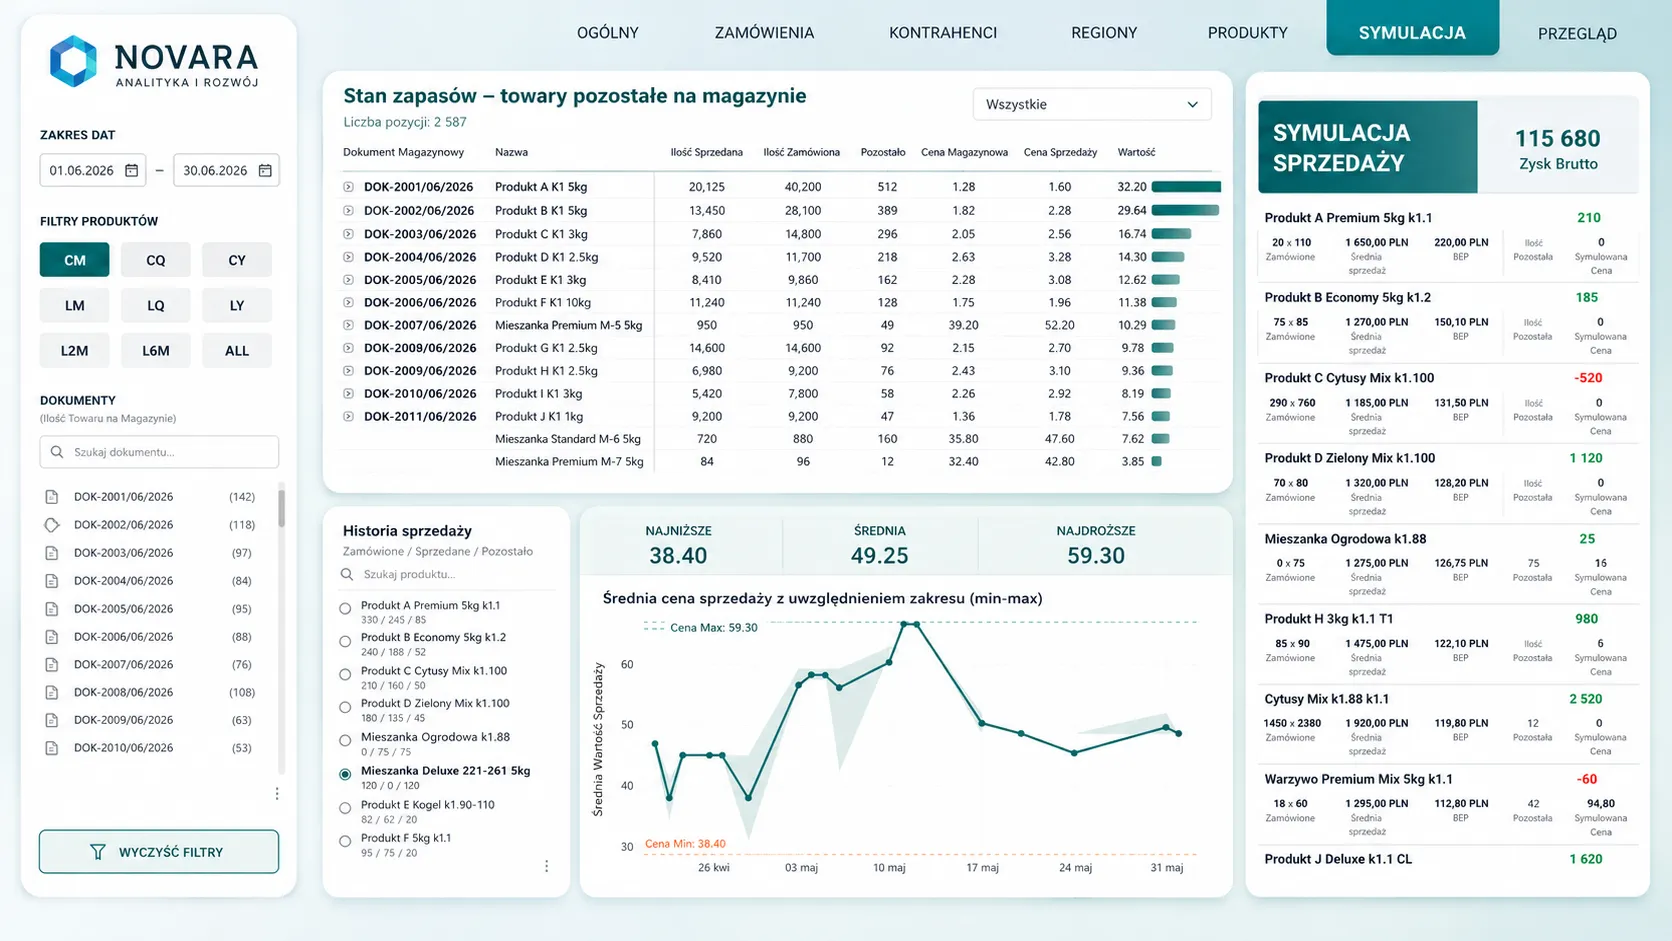The height and width of the screenshot is (941, 1672).
Task: Expand the DOK-2006/06/2026 table row
Action: coord(348,302)
